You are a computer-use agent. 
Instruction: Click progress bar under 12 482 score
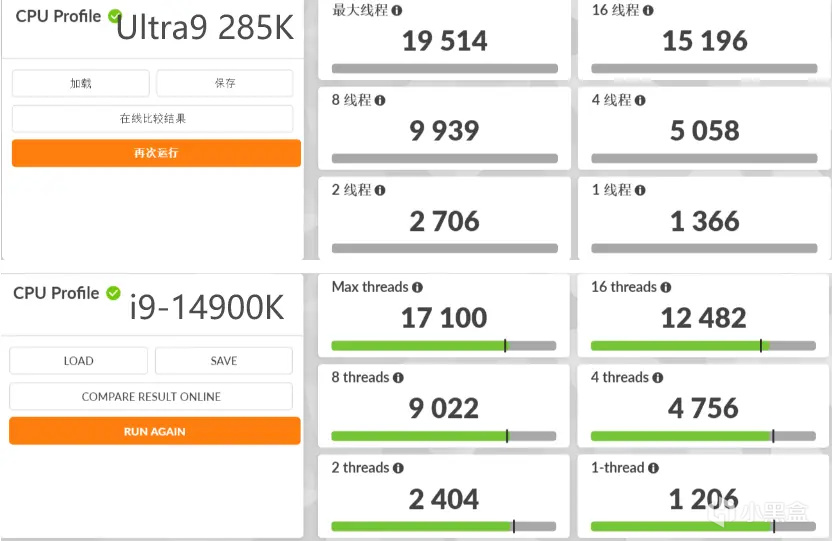[x=703, y=346]
